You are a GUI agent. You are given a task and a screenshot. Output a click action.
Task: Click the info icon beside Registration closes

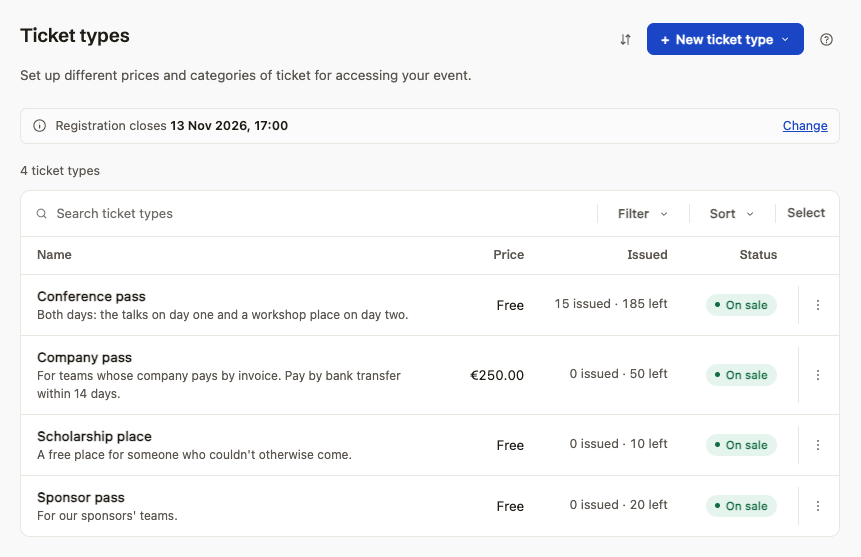coord(40,126)
